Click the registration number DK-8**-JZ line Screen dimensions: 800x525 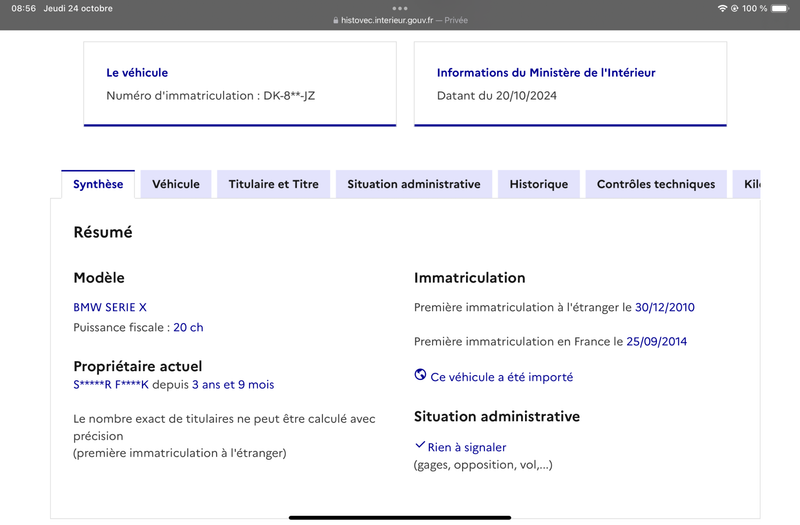(x=211, y=95)
